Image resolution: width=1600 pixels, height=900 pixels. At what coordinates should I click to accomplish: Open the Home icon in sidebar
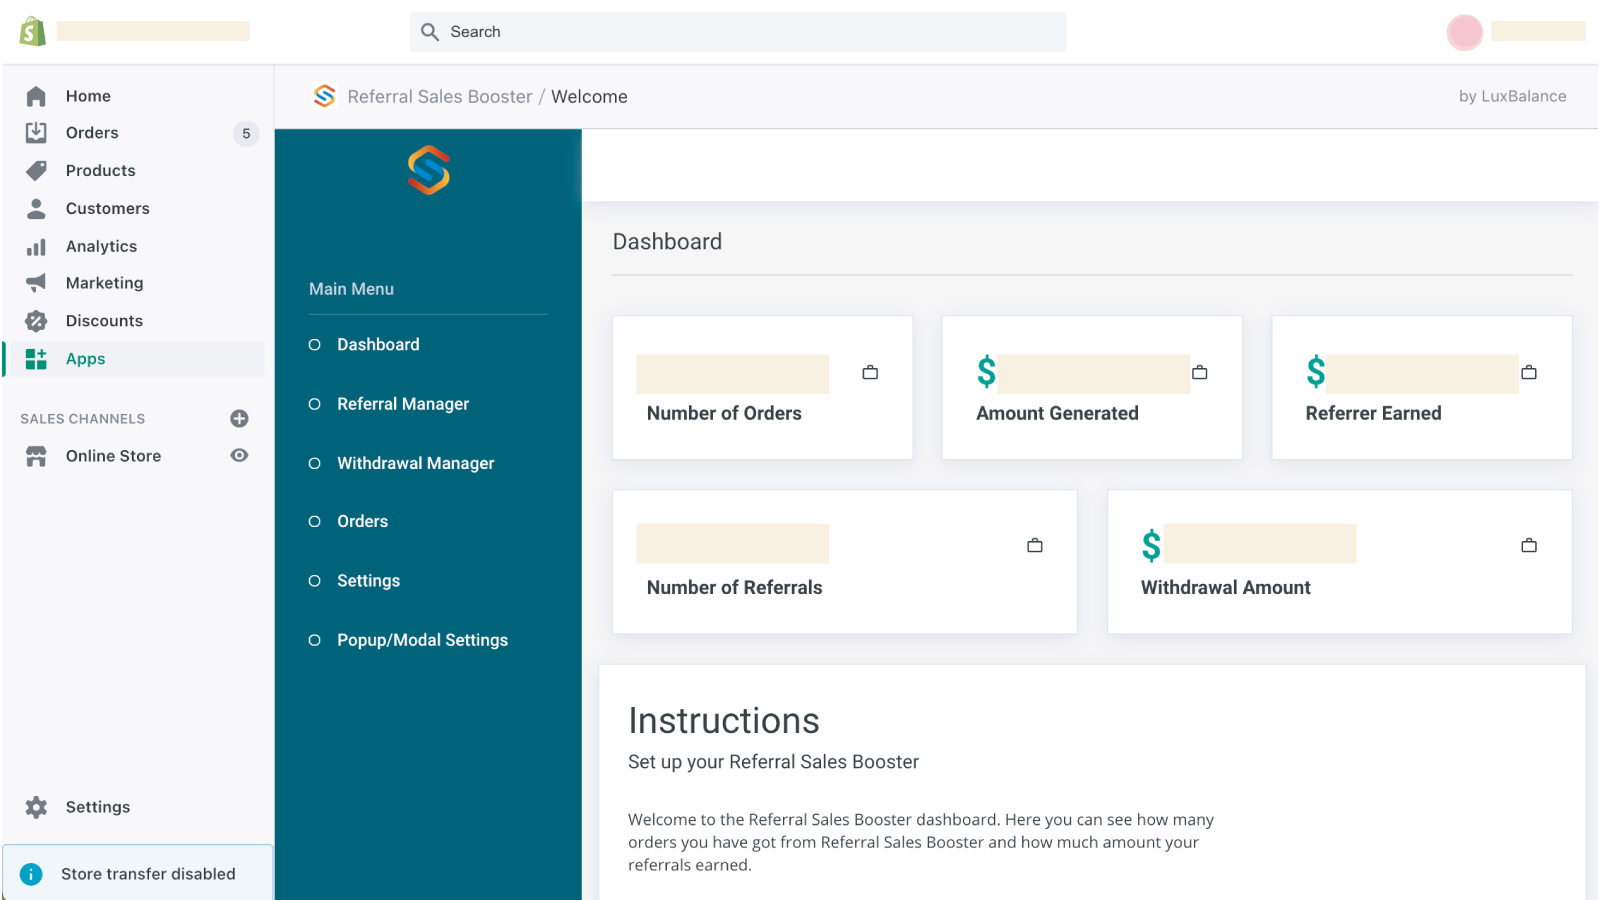pos(36,96)
